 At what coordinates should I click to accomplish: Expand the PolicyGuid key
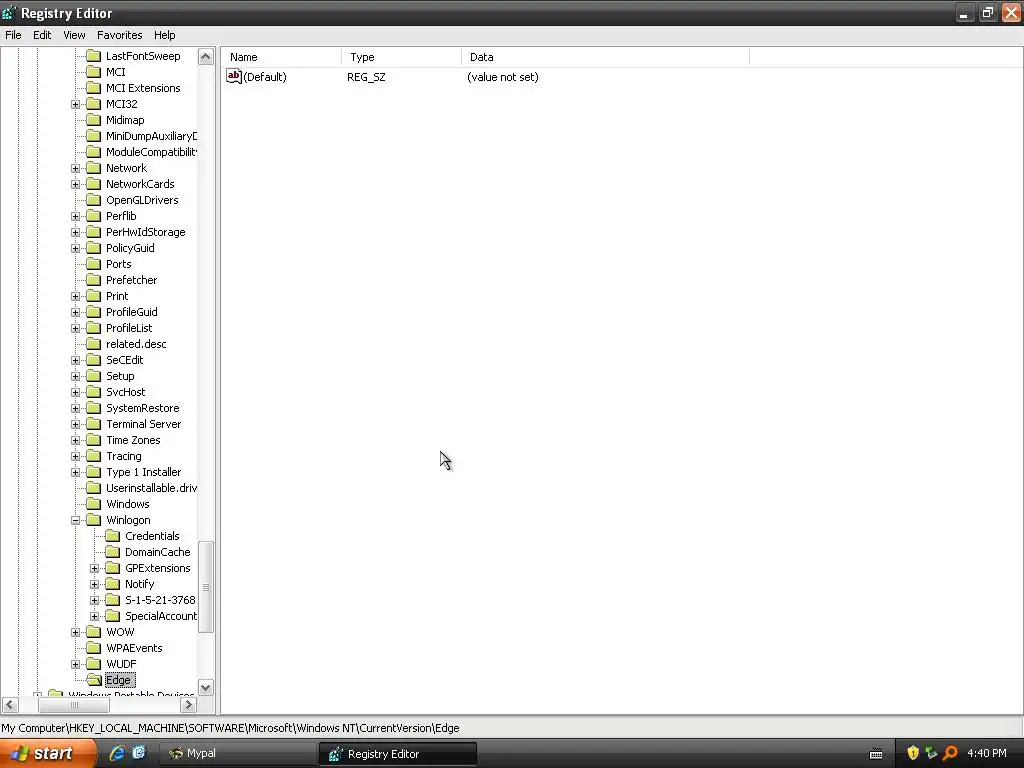pyautogui.click(x=76, y=248)
